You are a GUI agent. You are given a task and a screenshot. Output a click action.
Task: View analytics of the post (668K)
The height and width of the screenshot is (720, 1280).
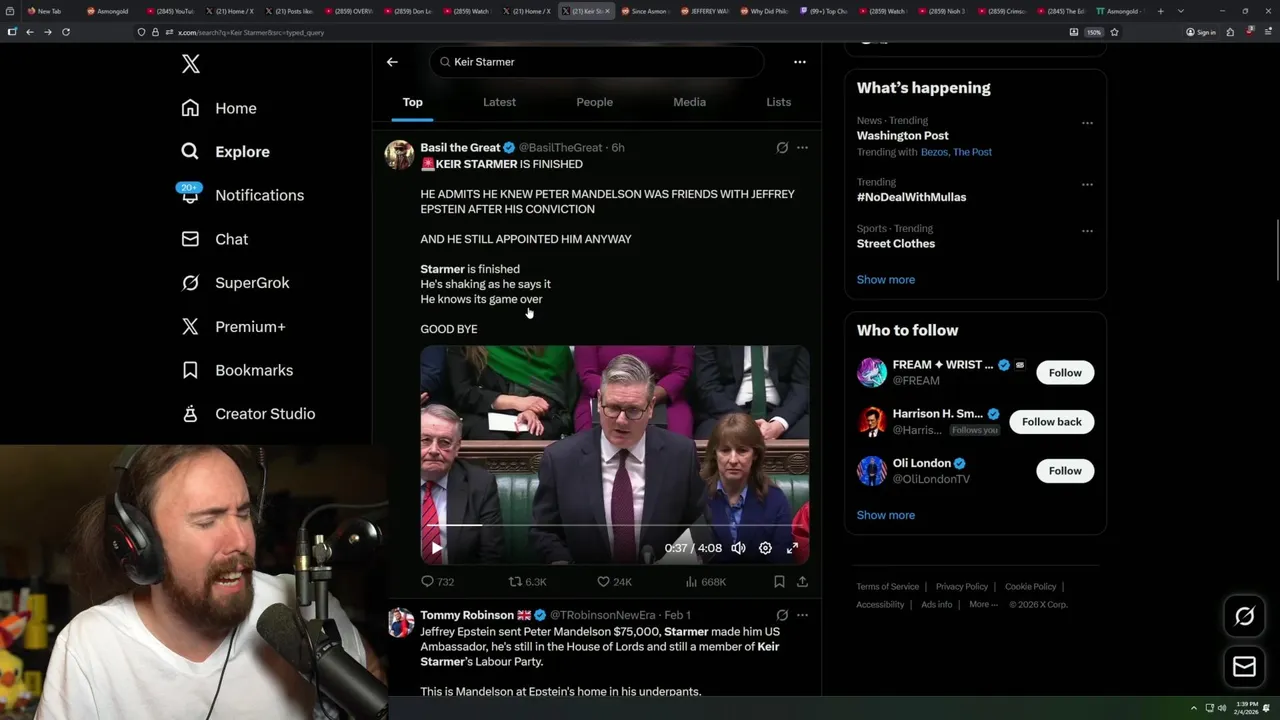(706, 581)
